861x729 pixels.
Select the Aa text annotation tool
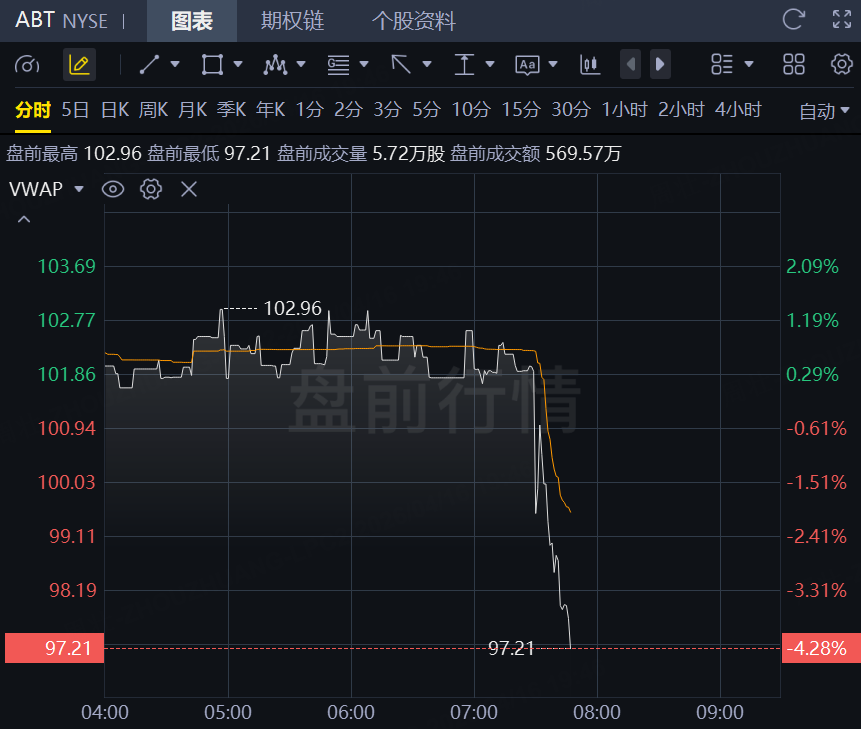click(527, 65)
